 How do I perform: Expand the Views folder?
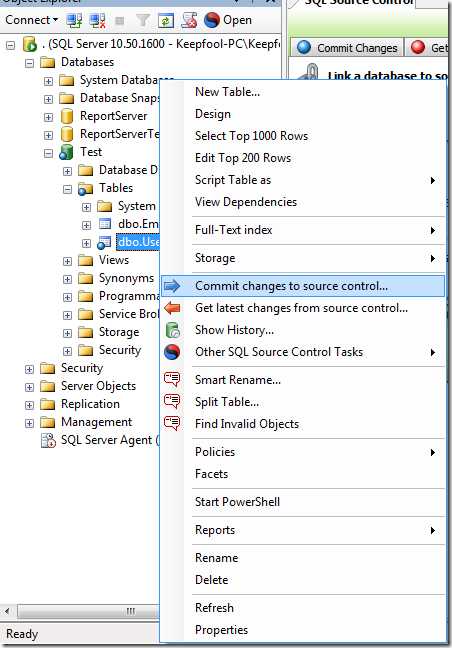coord(67,261)
